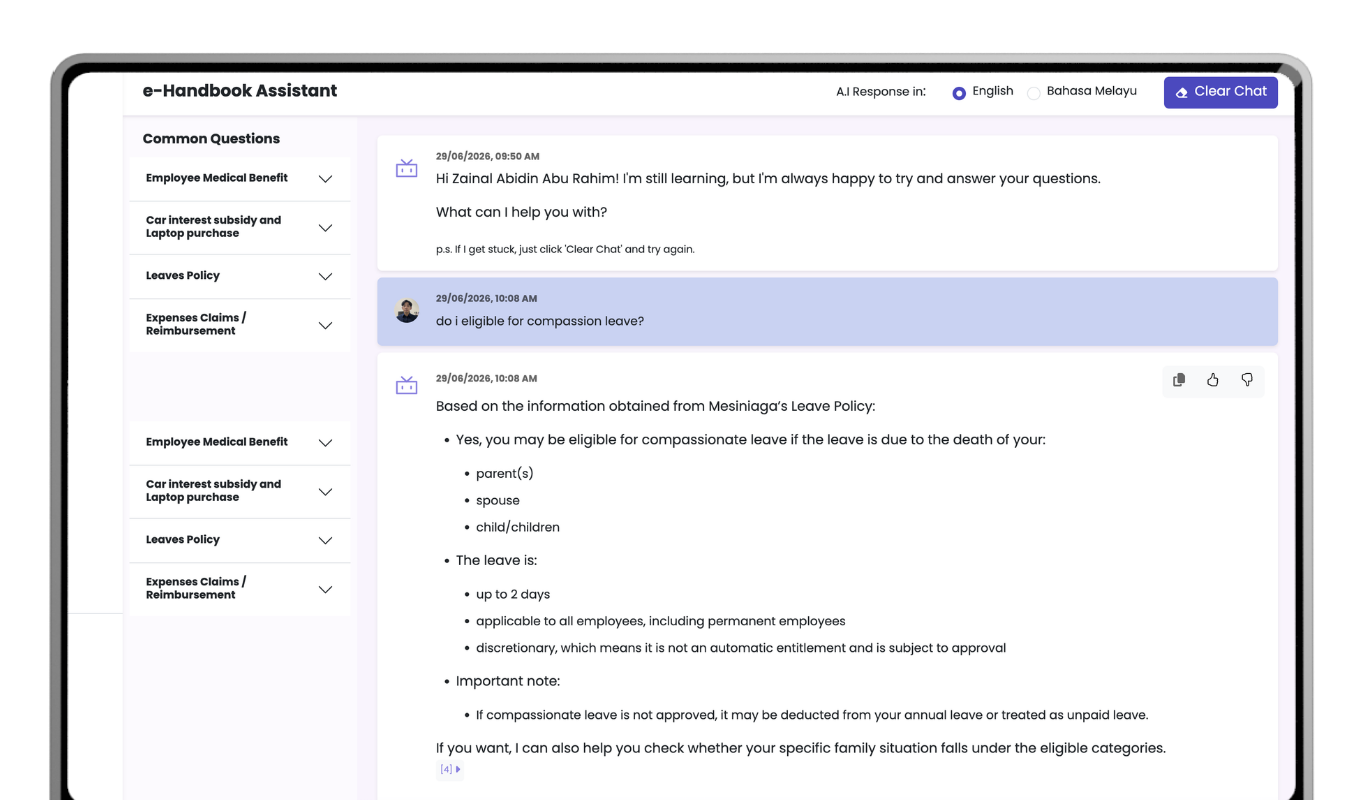The image size is (1350, 800).
Task: Expand chevron for Leaves Policy in lower list
Action: pyautogui.click(x=325, y=541)
